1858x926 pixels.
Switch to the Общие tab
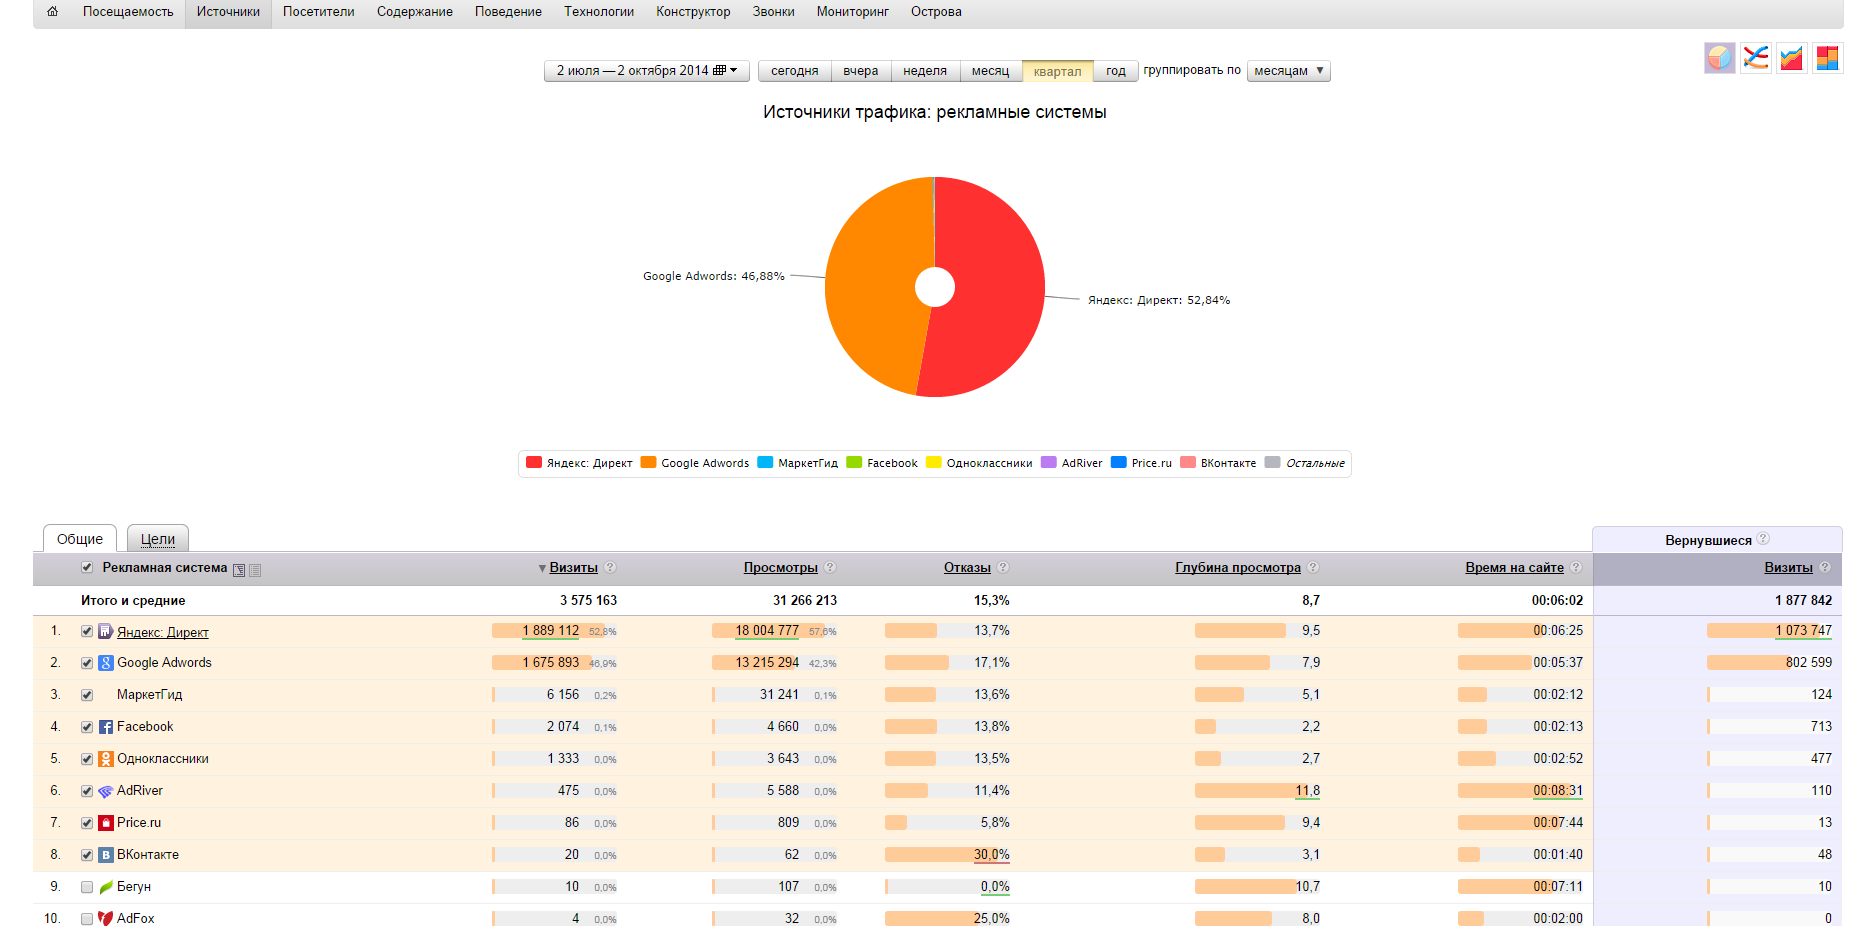(80, 539)
